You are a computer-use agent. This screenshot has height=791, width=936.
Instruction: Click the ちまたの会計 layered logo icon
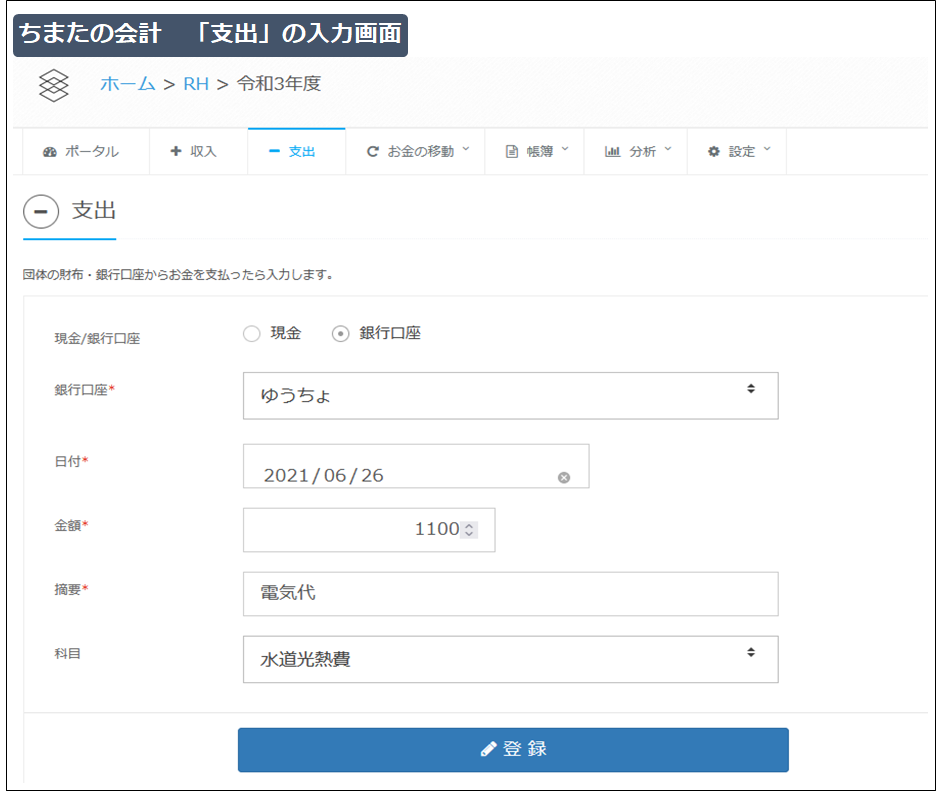[54, 86]
